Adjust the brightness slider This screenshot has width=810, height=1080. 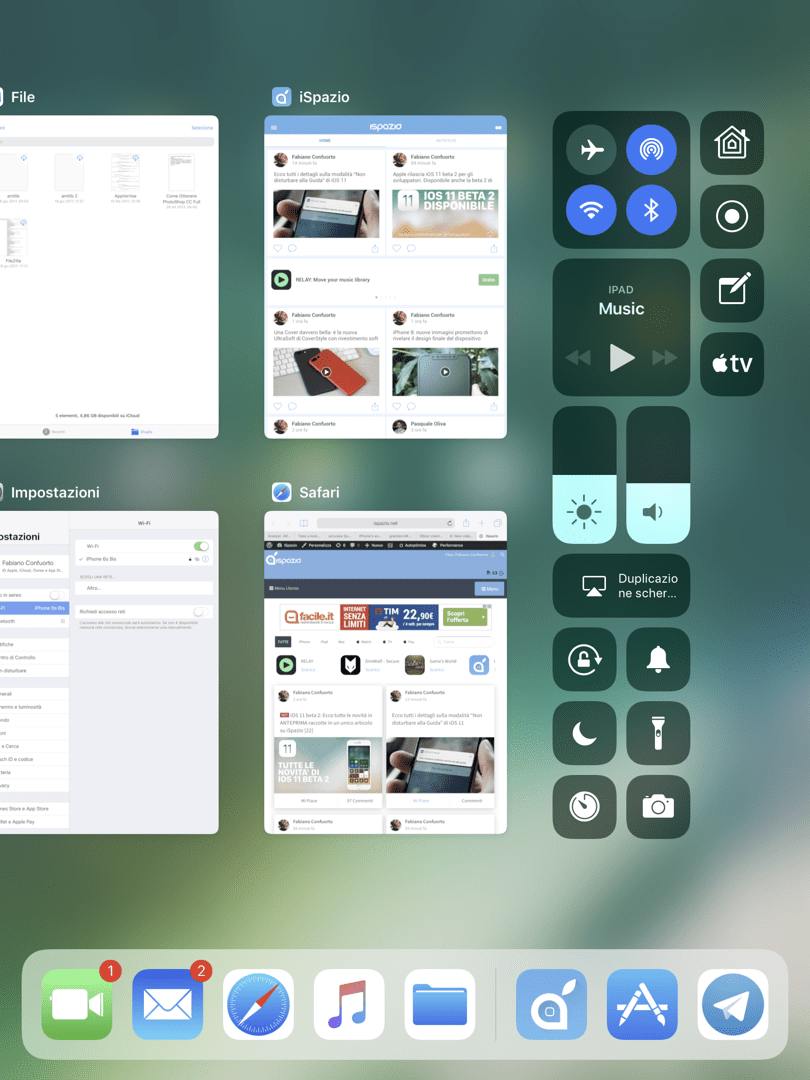pos(584,475)
